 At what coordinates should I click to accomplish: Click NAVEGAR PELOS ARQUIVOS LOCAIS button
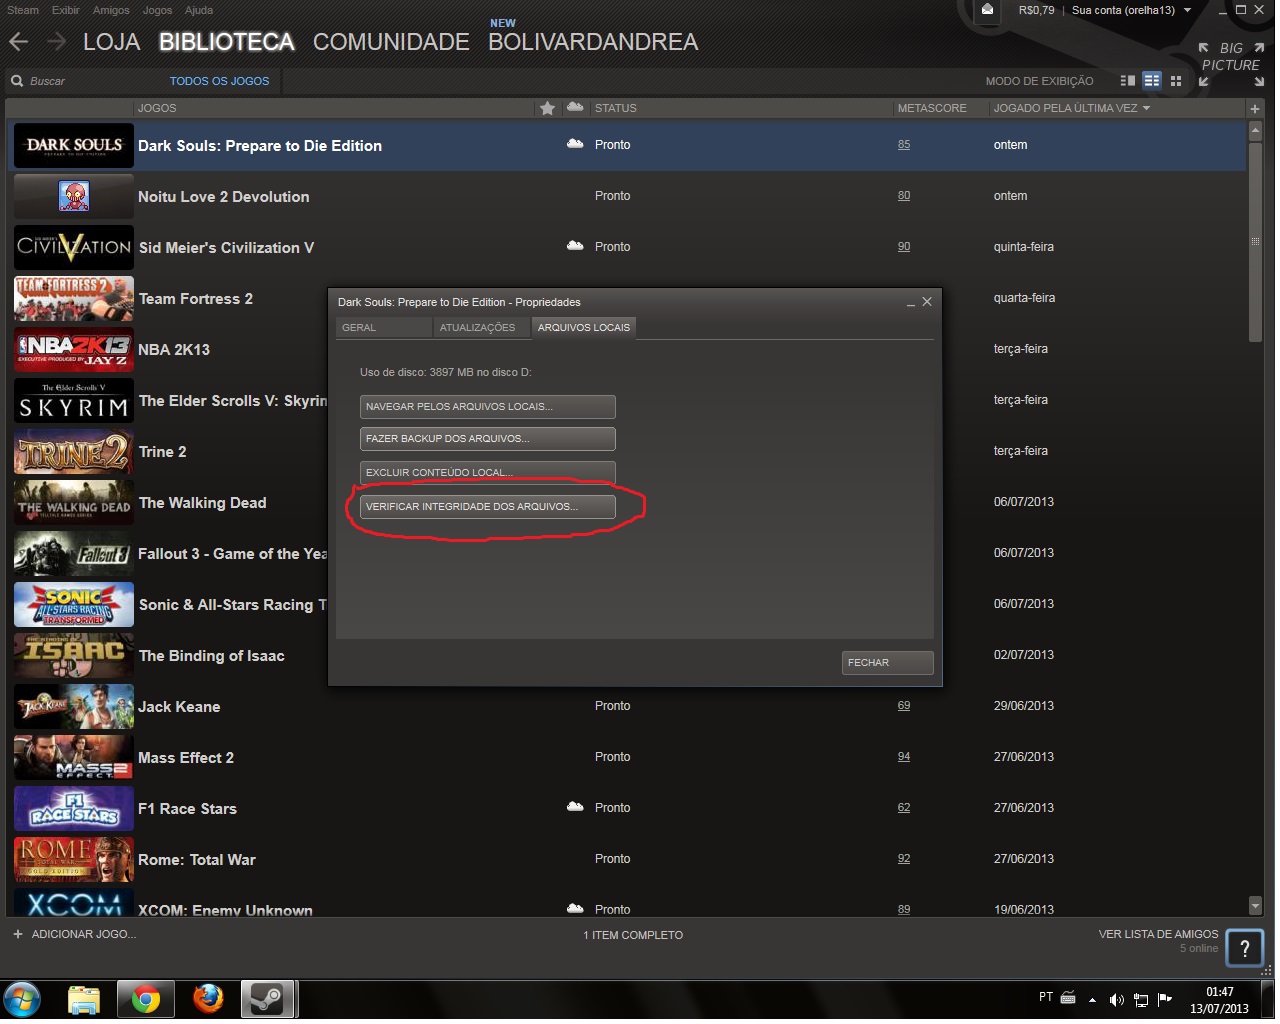488,406
